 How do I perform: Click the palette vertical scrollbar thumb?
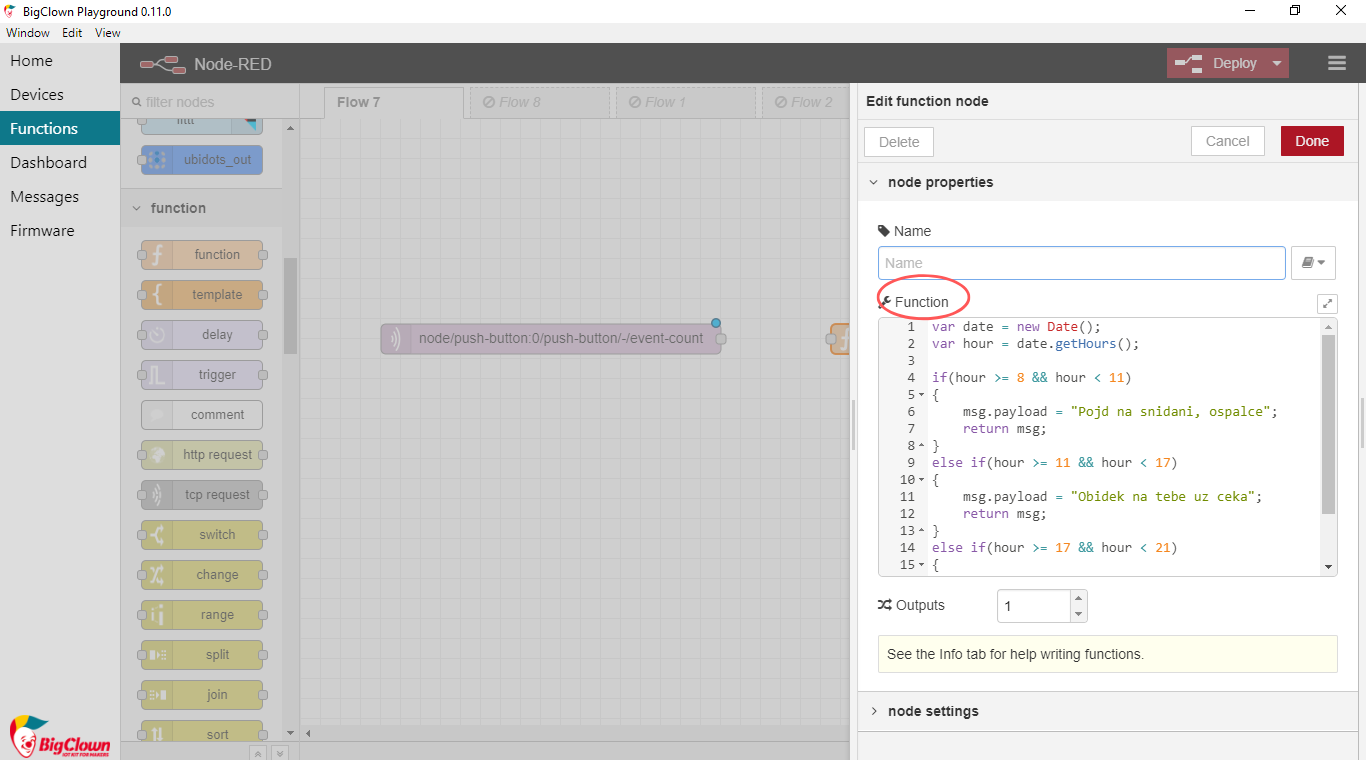[x=290, y=306]
